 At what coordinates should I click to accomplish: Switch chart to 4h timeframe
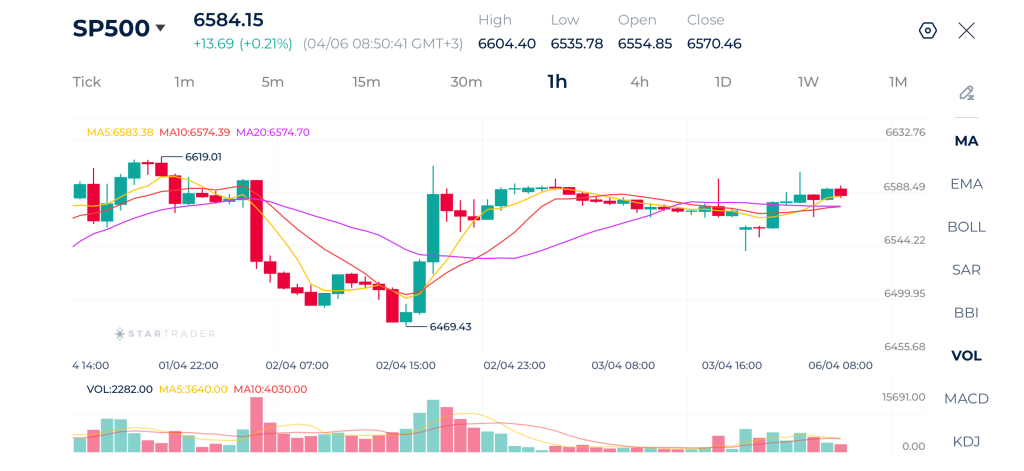[639, 82]
